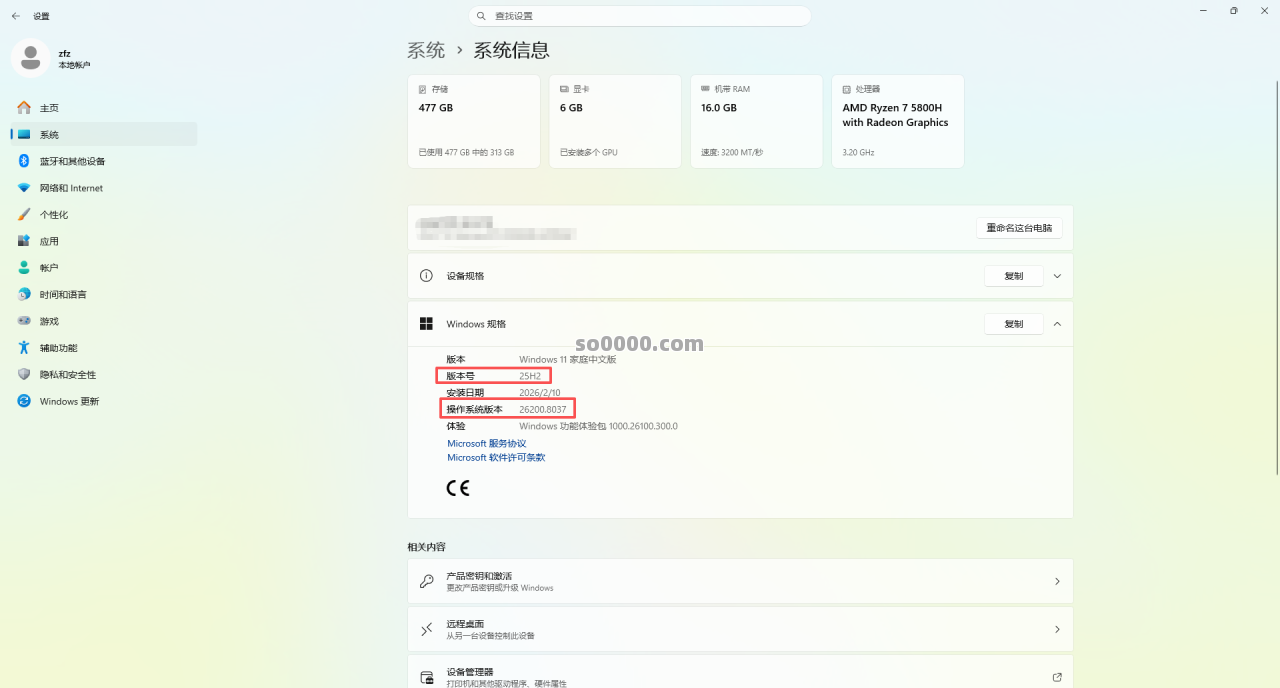The height and width of the screenshot is (688, 1280).
Task: Expand the Device specifications (设备规格) section
Action: (1057, 276)
